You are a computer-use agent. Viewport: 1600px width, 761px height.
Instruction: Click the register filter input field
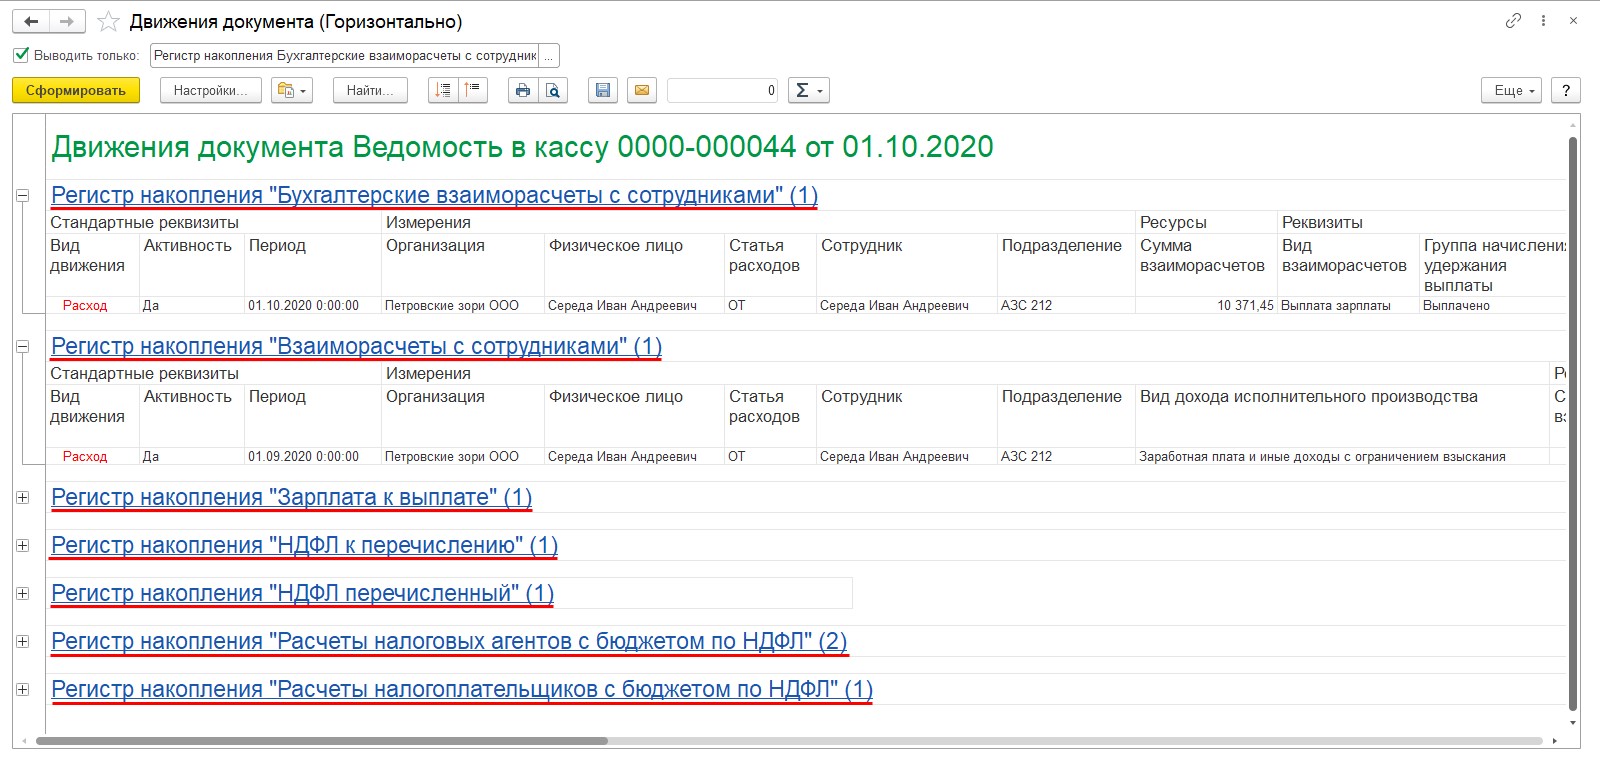[344, 56]
